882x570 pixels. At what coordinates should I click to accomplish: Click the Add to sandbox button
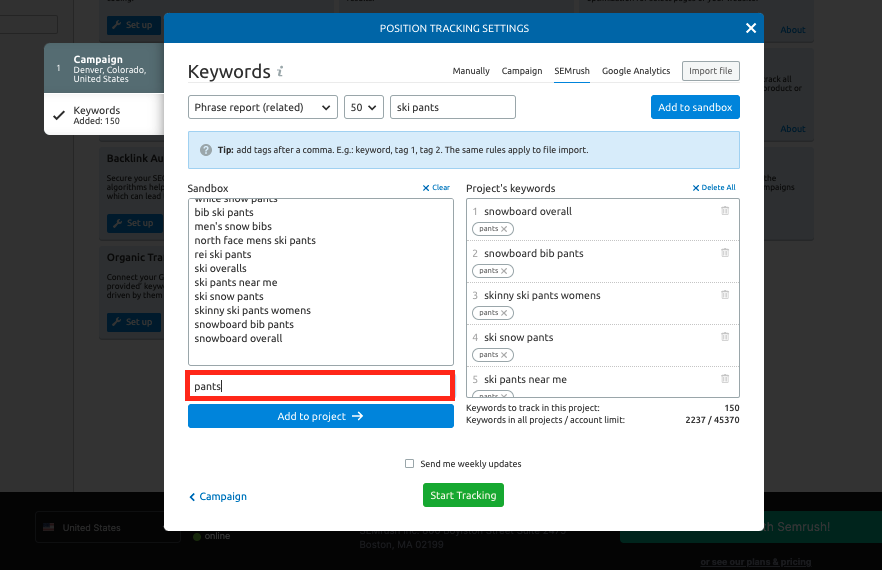pyautogui.click(x=695, y=107)
